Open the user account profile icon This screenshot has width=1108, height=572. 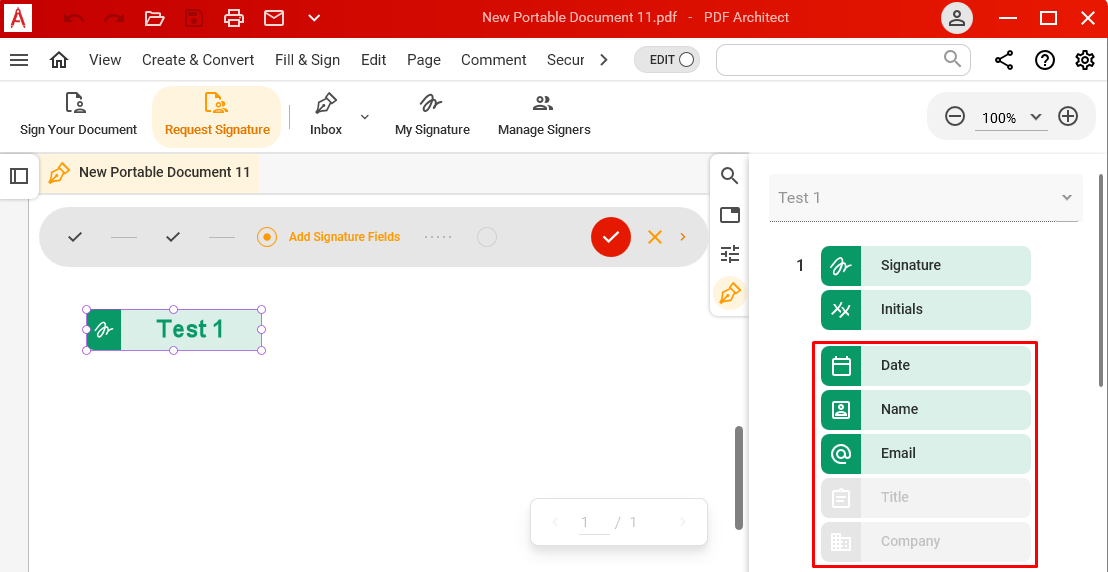957,18
